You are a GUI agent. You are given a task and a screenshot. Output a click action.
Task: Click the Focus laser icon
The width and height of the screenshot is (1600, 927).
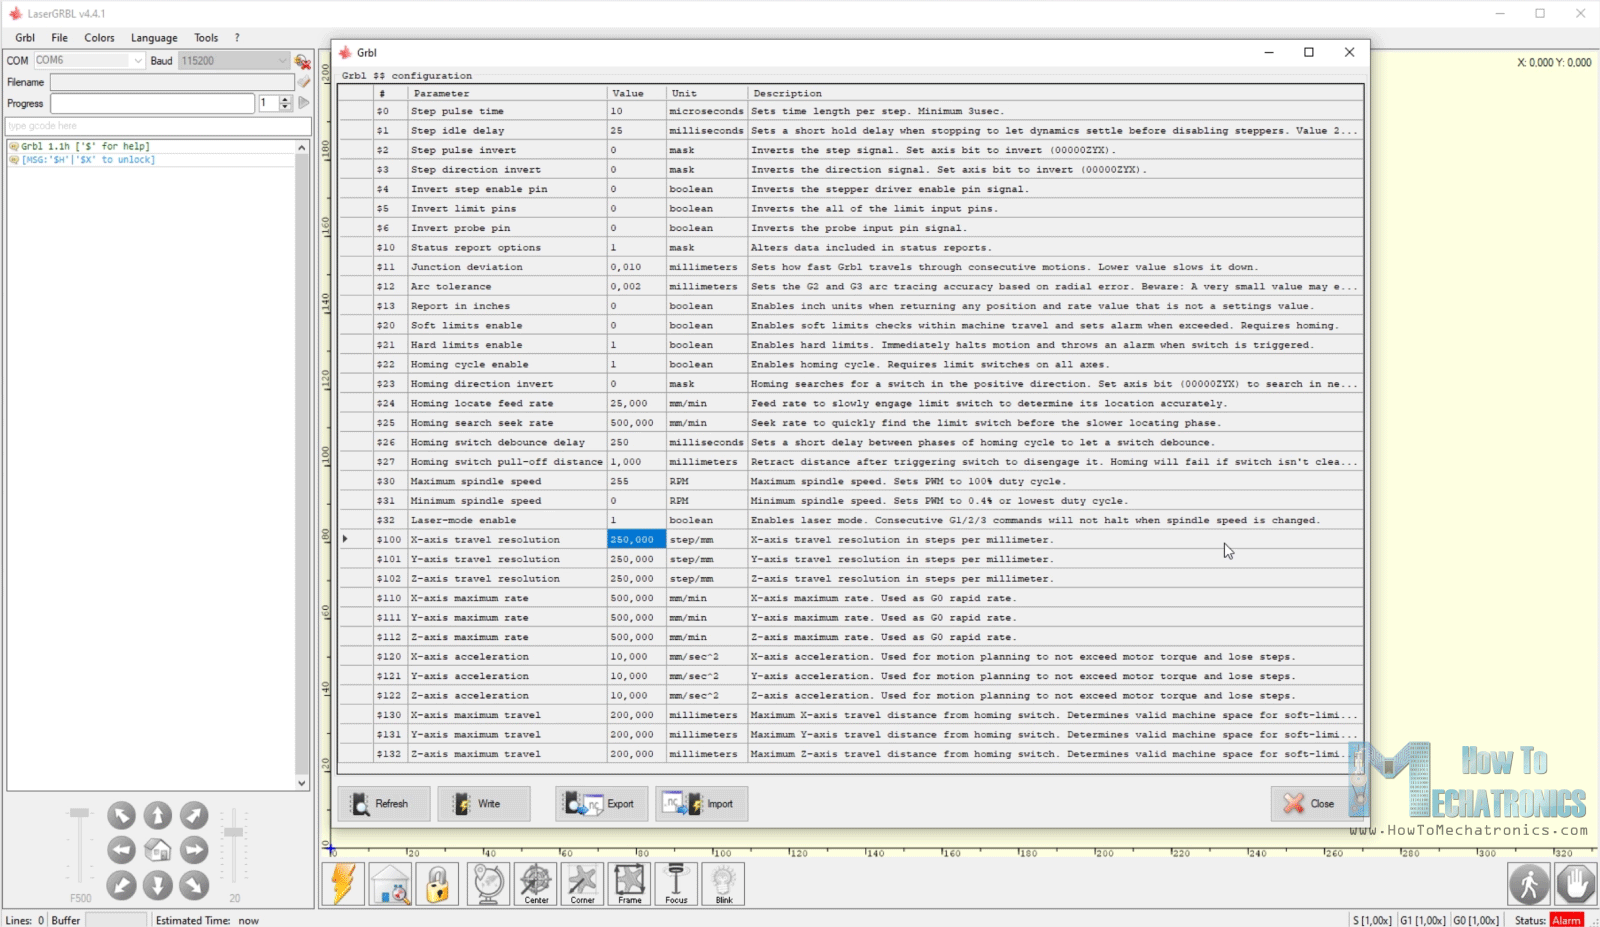coord(676,883)
